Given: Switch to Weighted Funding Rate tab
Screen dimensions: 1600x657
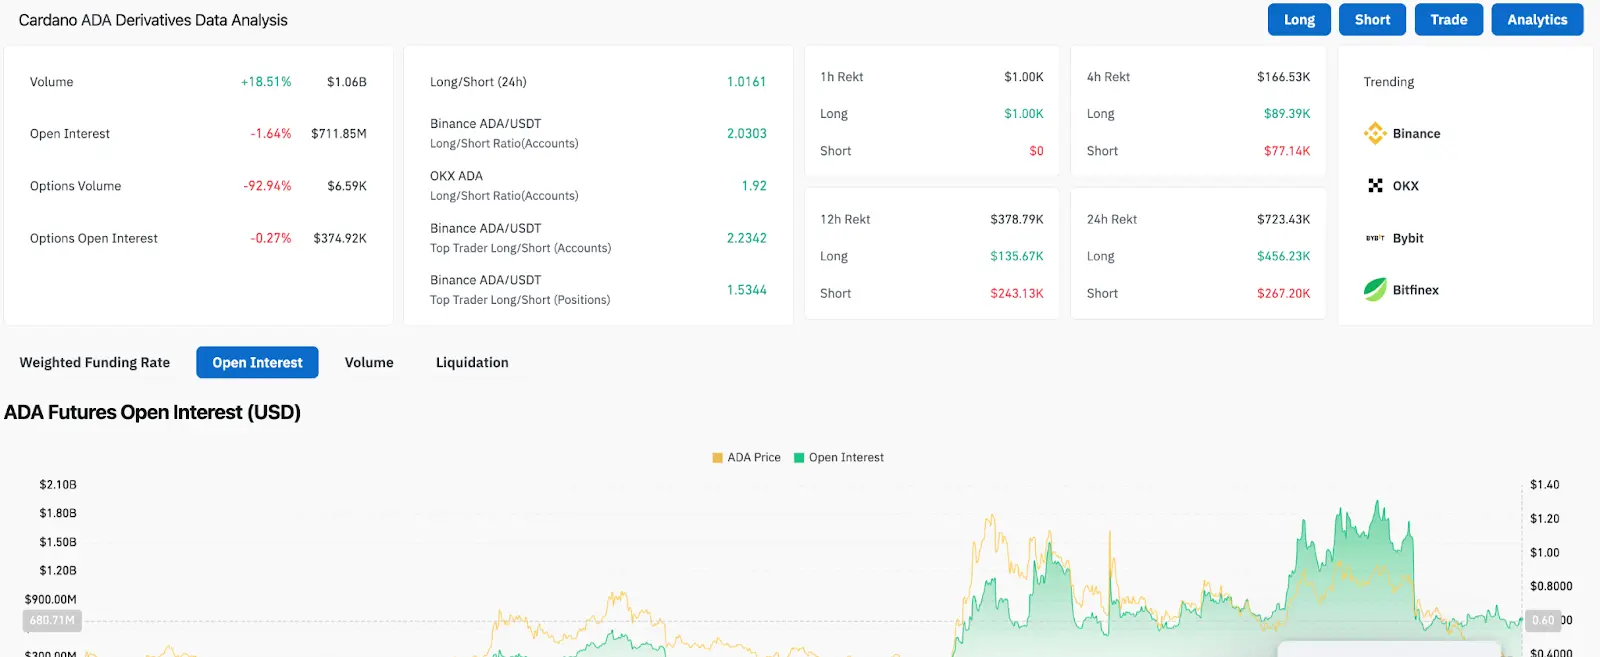Looking at the screenshot, I should [x=95, y=363].
